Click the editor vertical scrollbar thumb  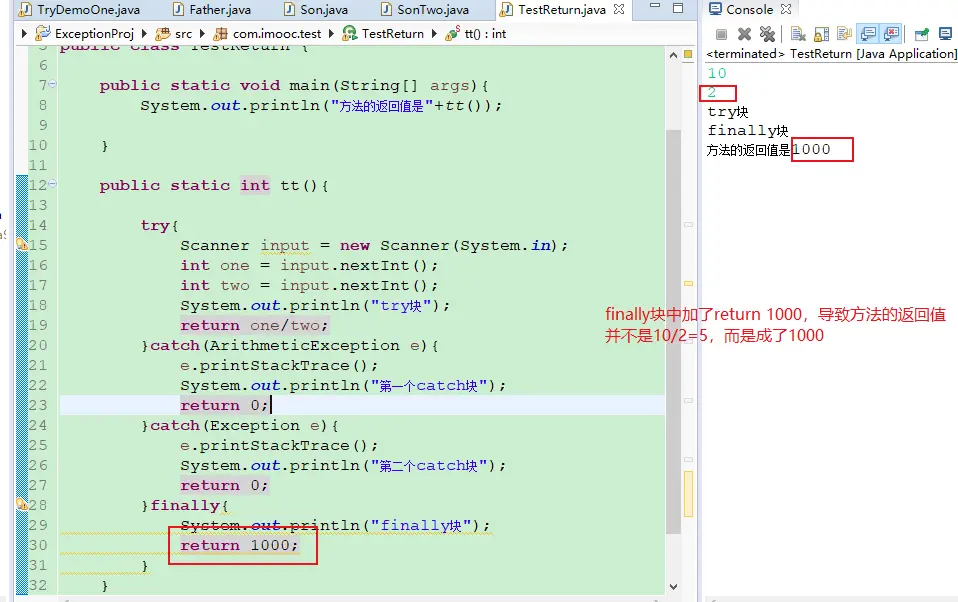coord(673,330)
